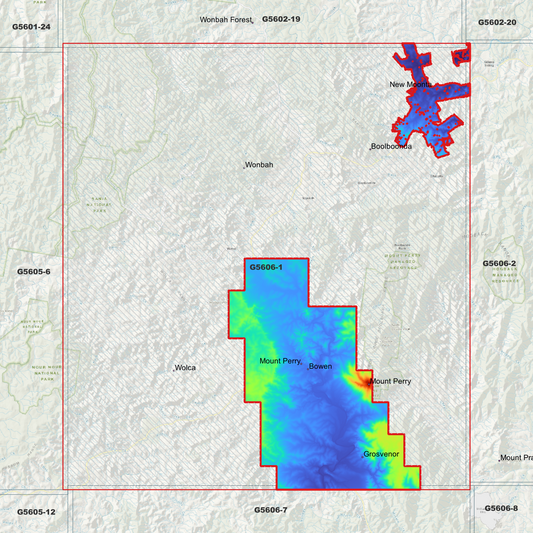
Task: Click Mount Perry label at red elevation peak
Action: [390, 381]
